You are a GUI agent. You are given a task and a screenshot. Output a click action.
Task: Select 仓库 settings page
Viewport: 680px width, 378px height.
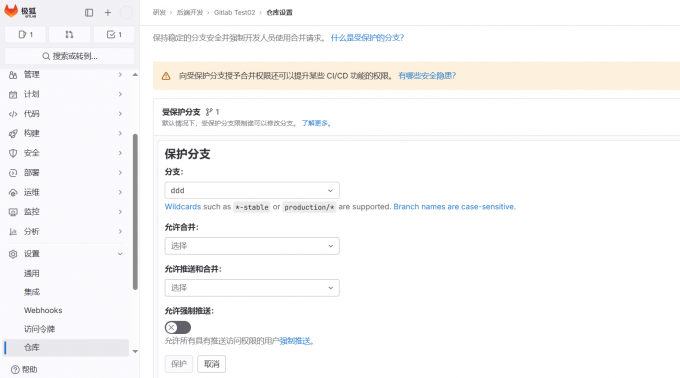pos(66,348)
